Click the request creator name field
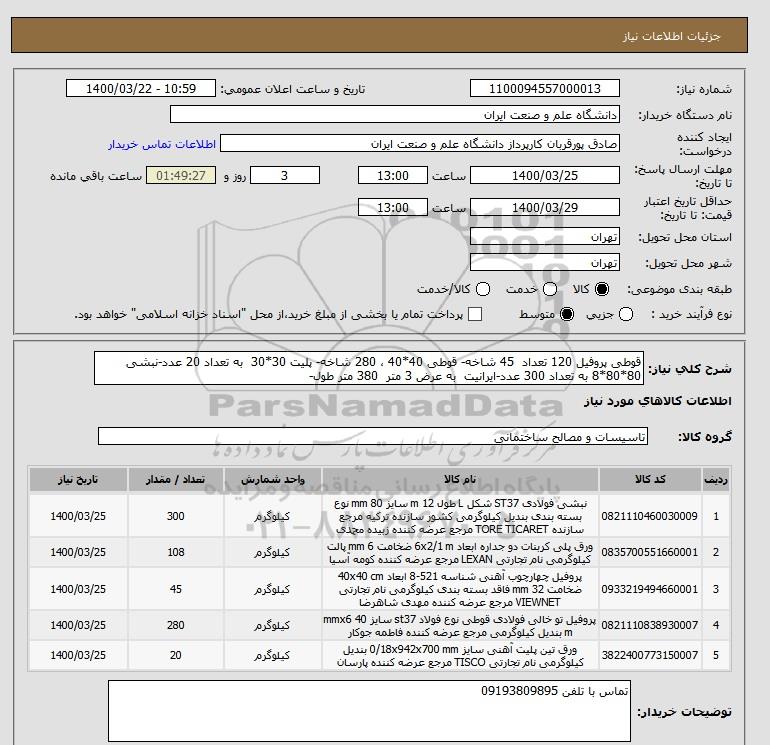Viewport: 770px width, 745px height. point(420,144)
